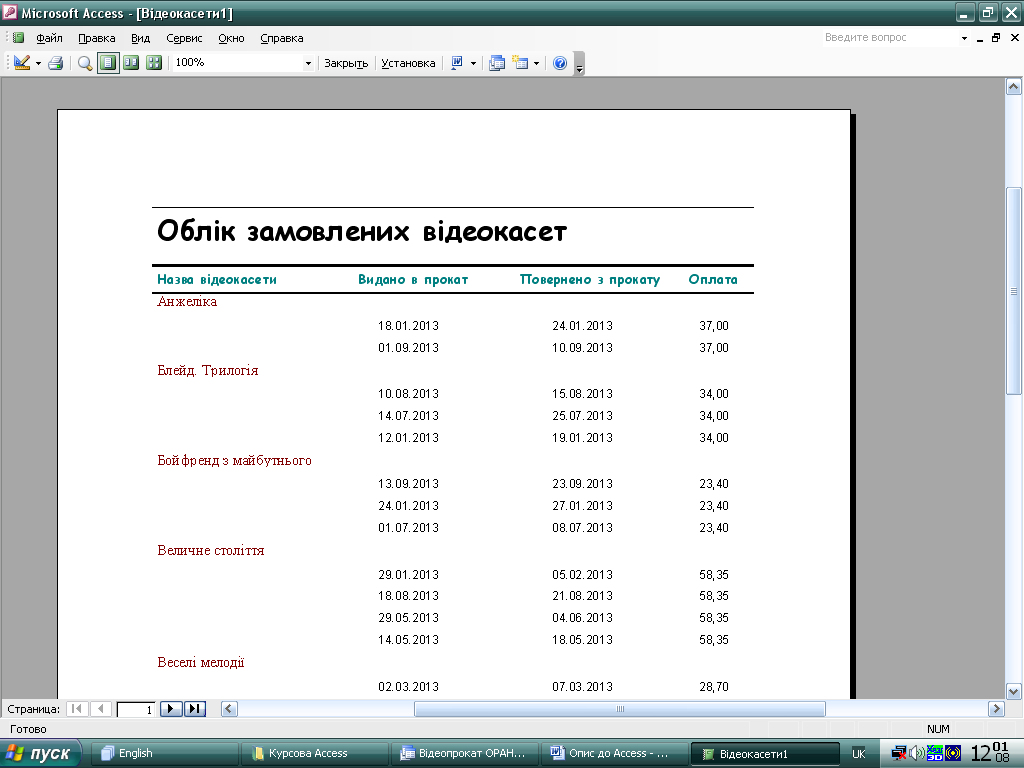The height and width of the screenshot is (768, 1024).
Task: Go to the next page button
Action: (171, 709)
